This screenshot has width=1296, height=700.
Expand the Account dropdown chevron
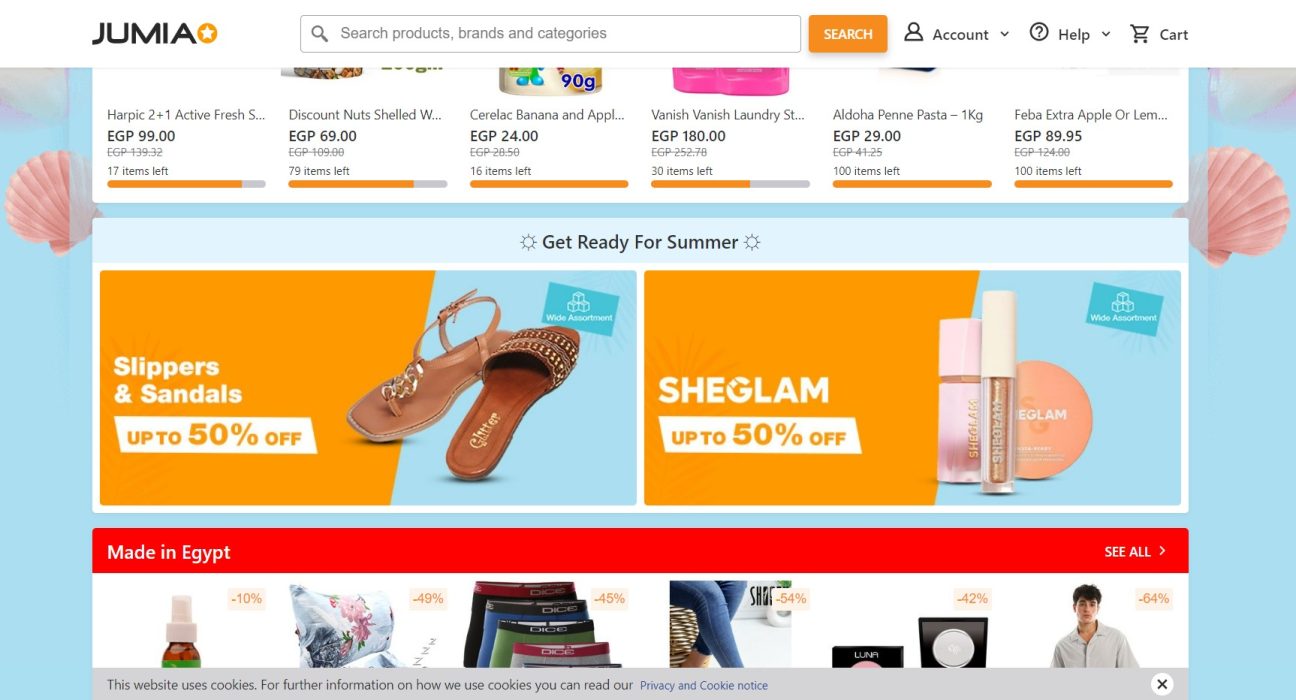tap(1004, 34)
